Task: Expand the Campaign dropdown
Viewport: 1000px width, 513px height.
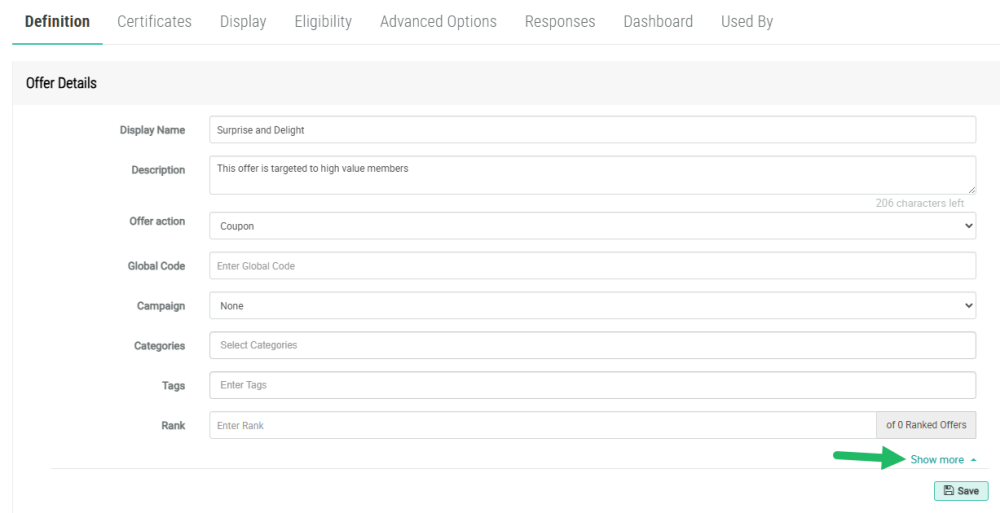Action: (592, 306)
